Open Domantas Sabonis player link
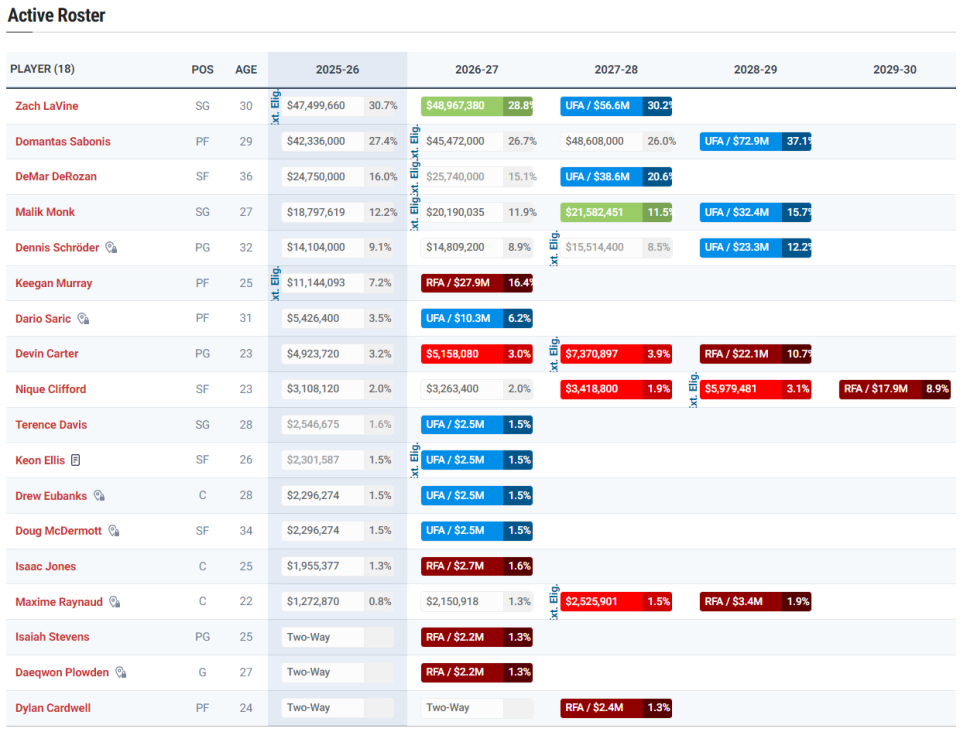This screenshot has height=732, width=960. [x=63, y=142]
